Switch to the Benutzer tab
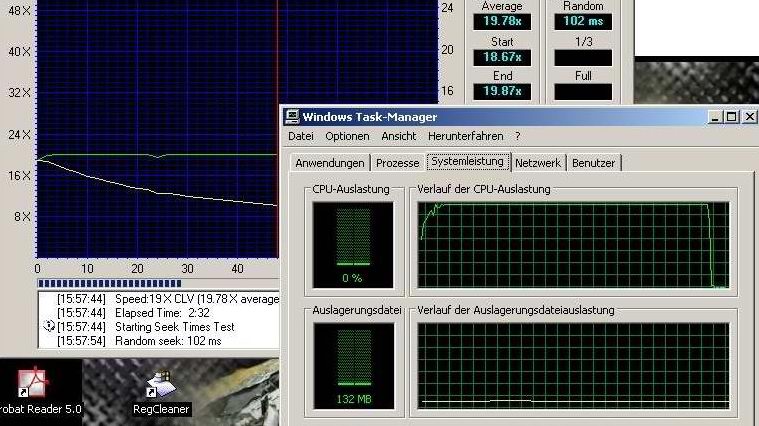759x426 pixels. (x=593, y=163)
